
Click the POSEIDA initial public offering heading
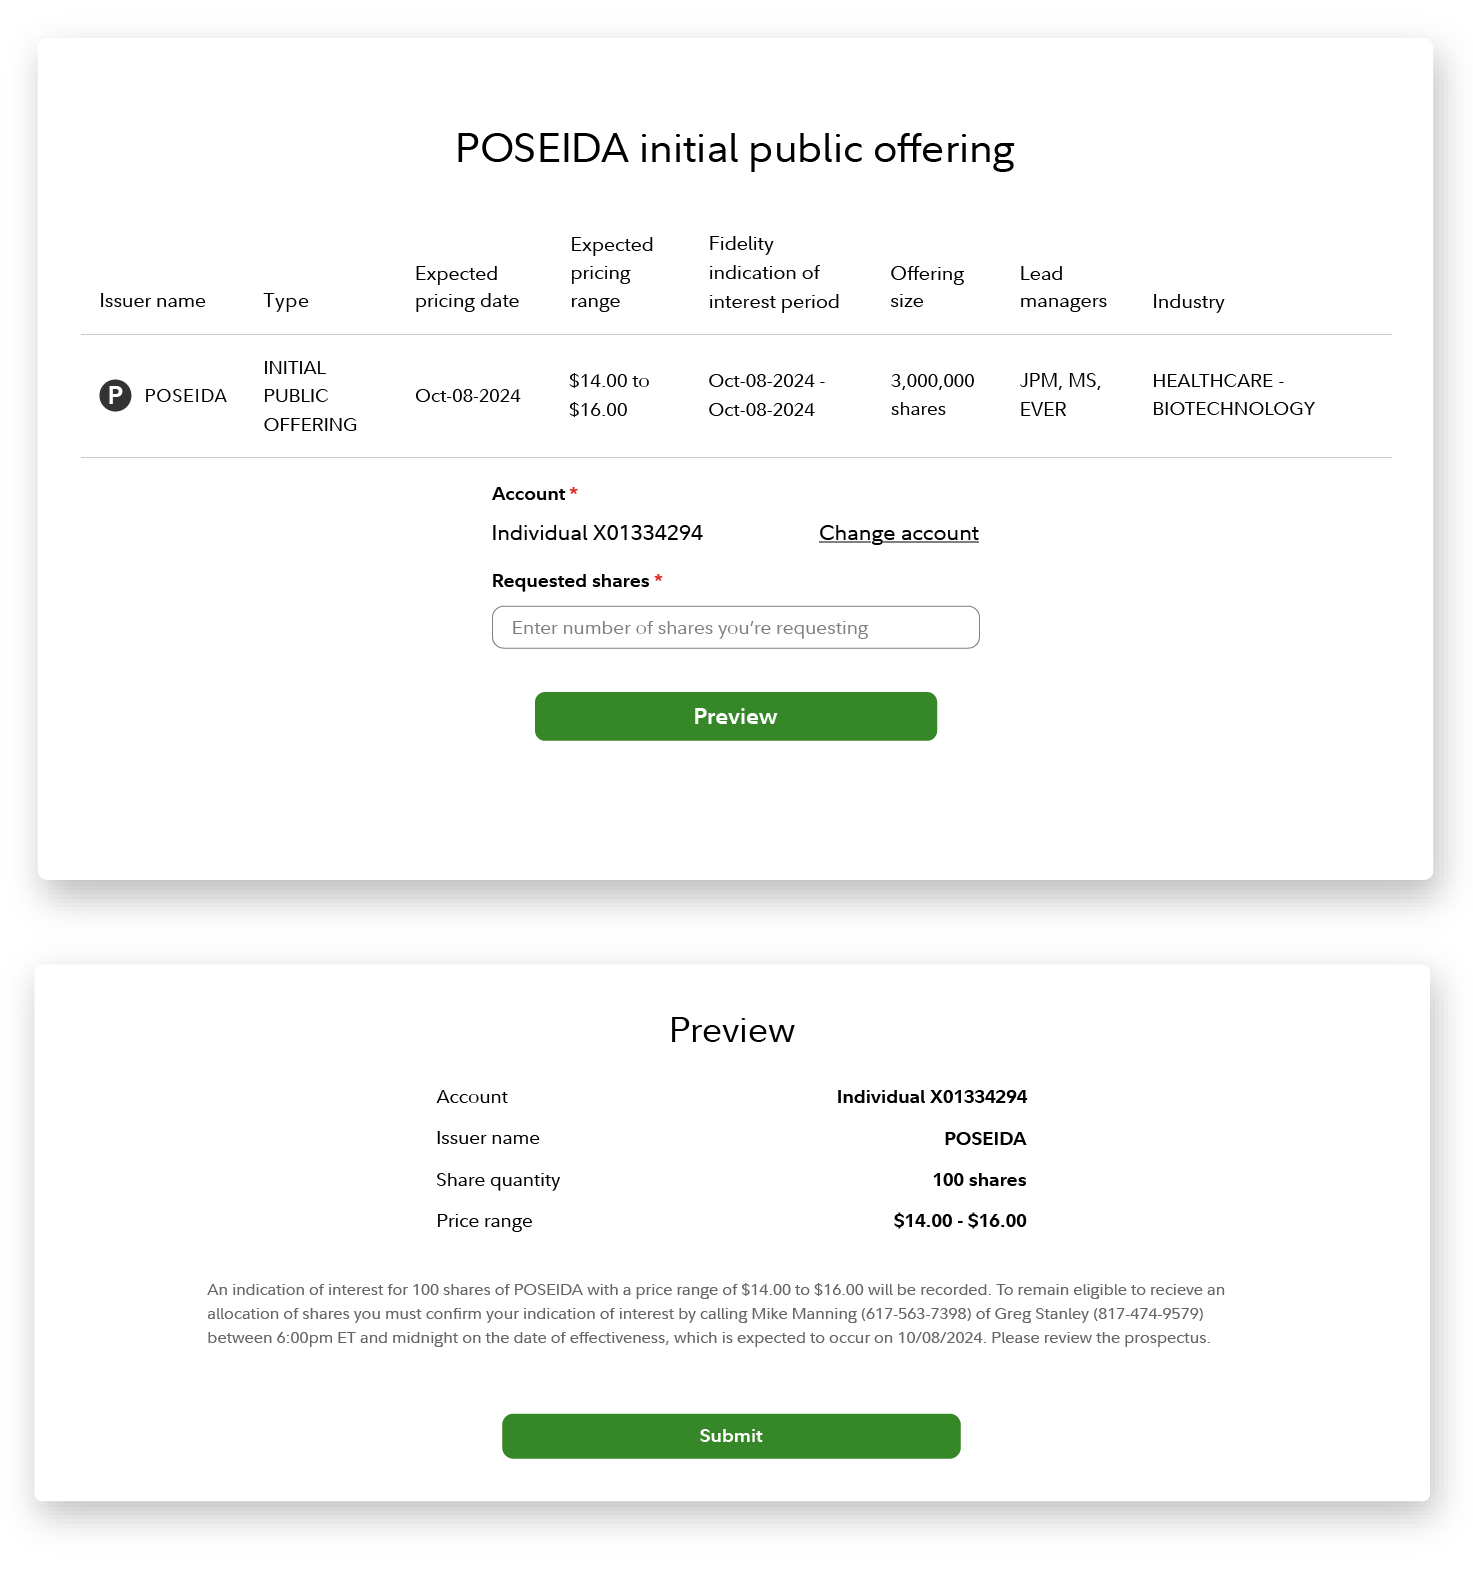(735, 149)
